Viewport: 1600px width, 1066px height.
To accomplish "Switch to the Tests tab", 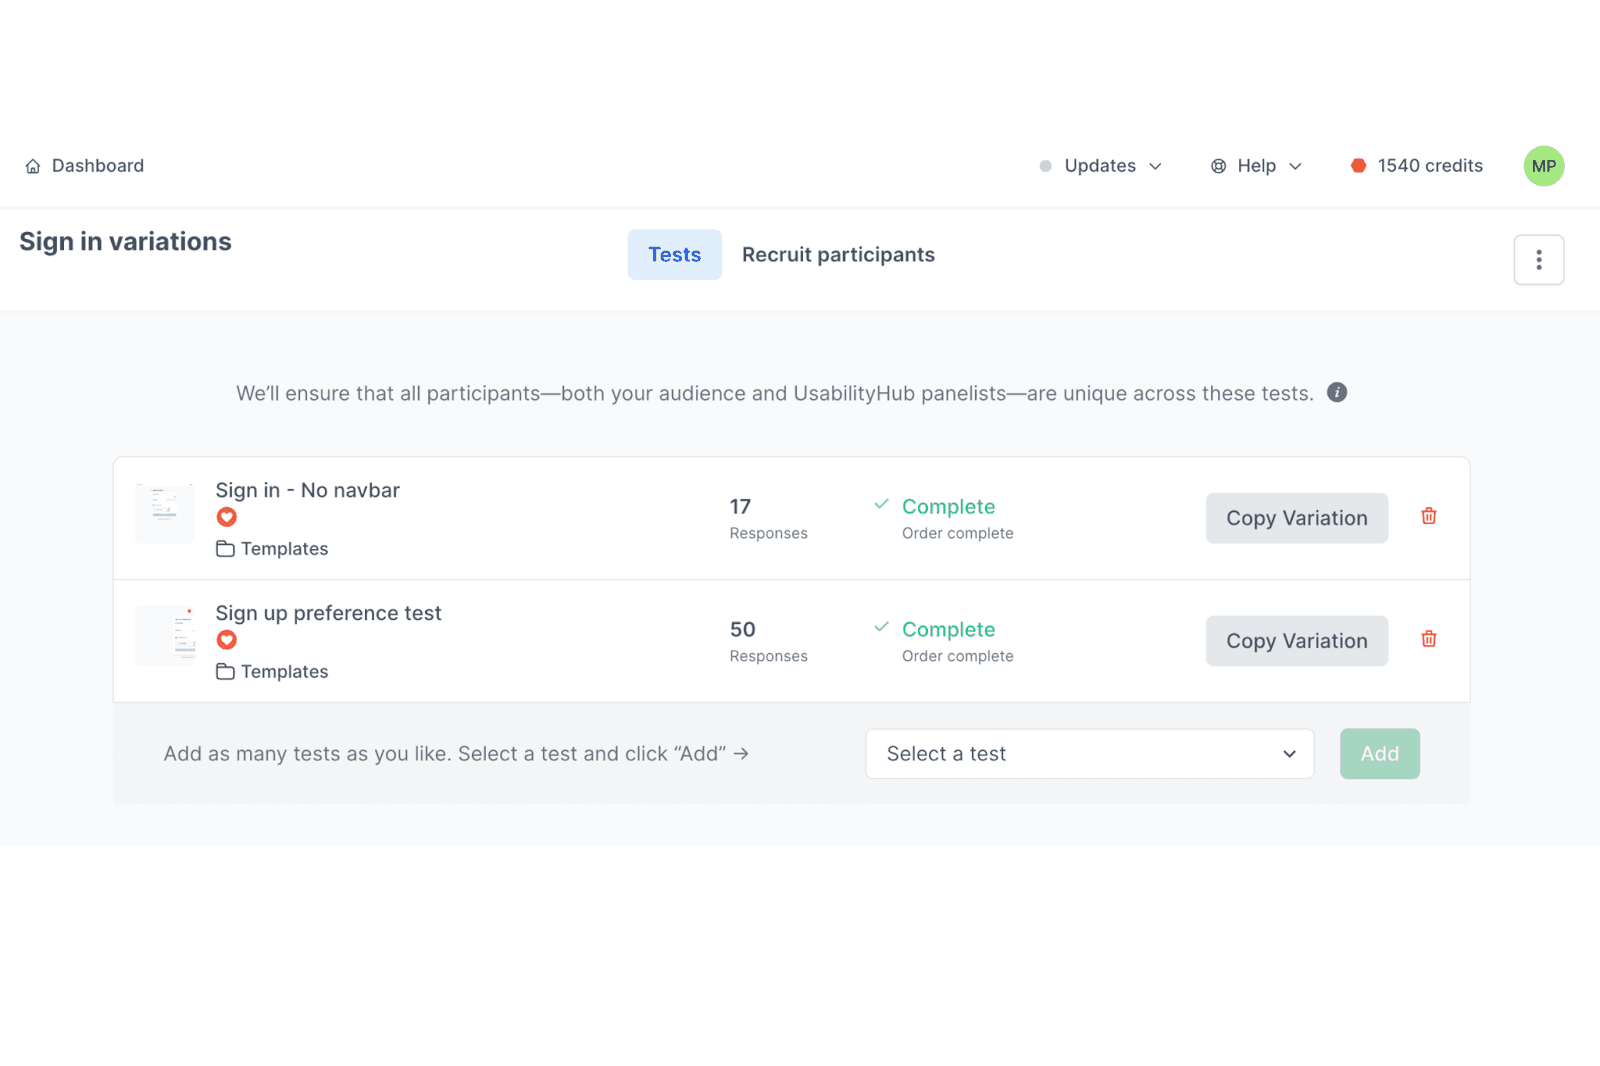I will tap(674, 255).
